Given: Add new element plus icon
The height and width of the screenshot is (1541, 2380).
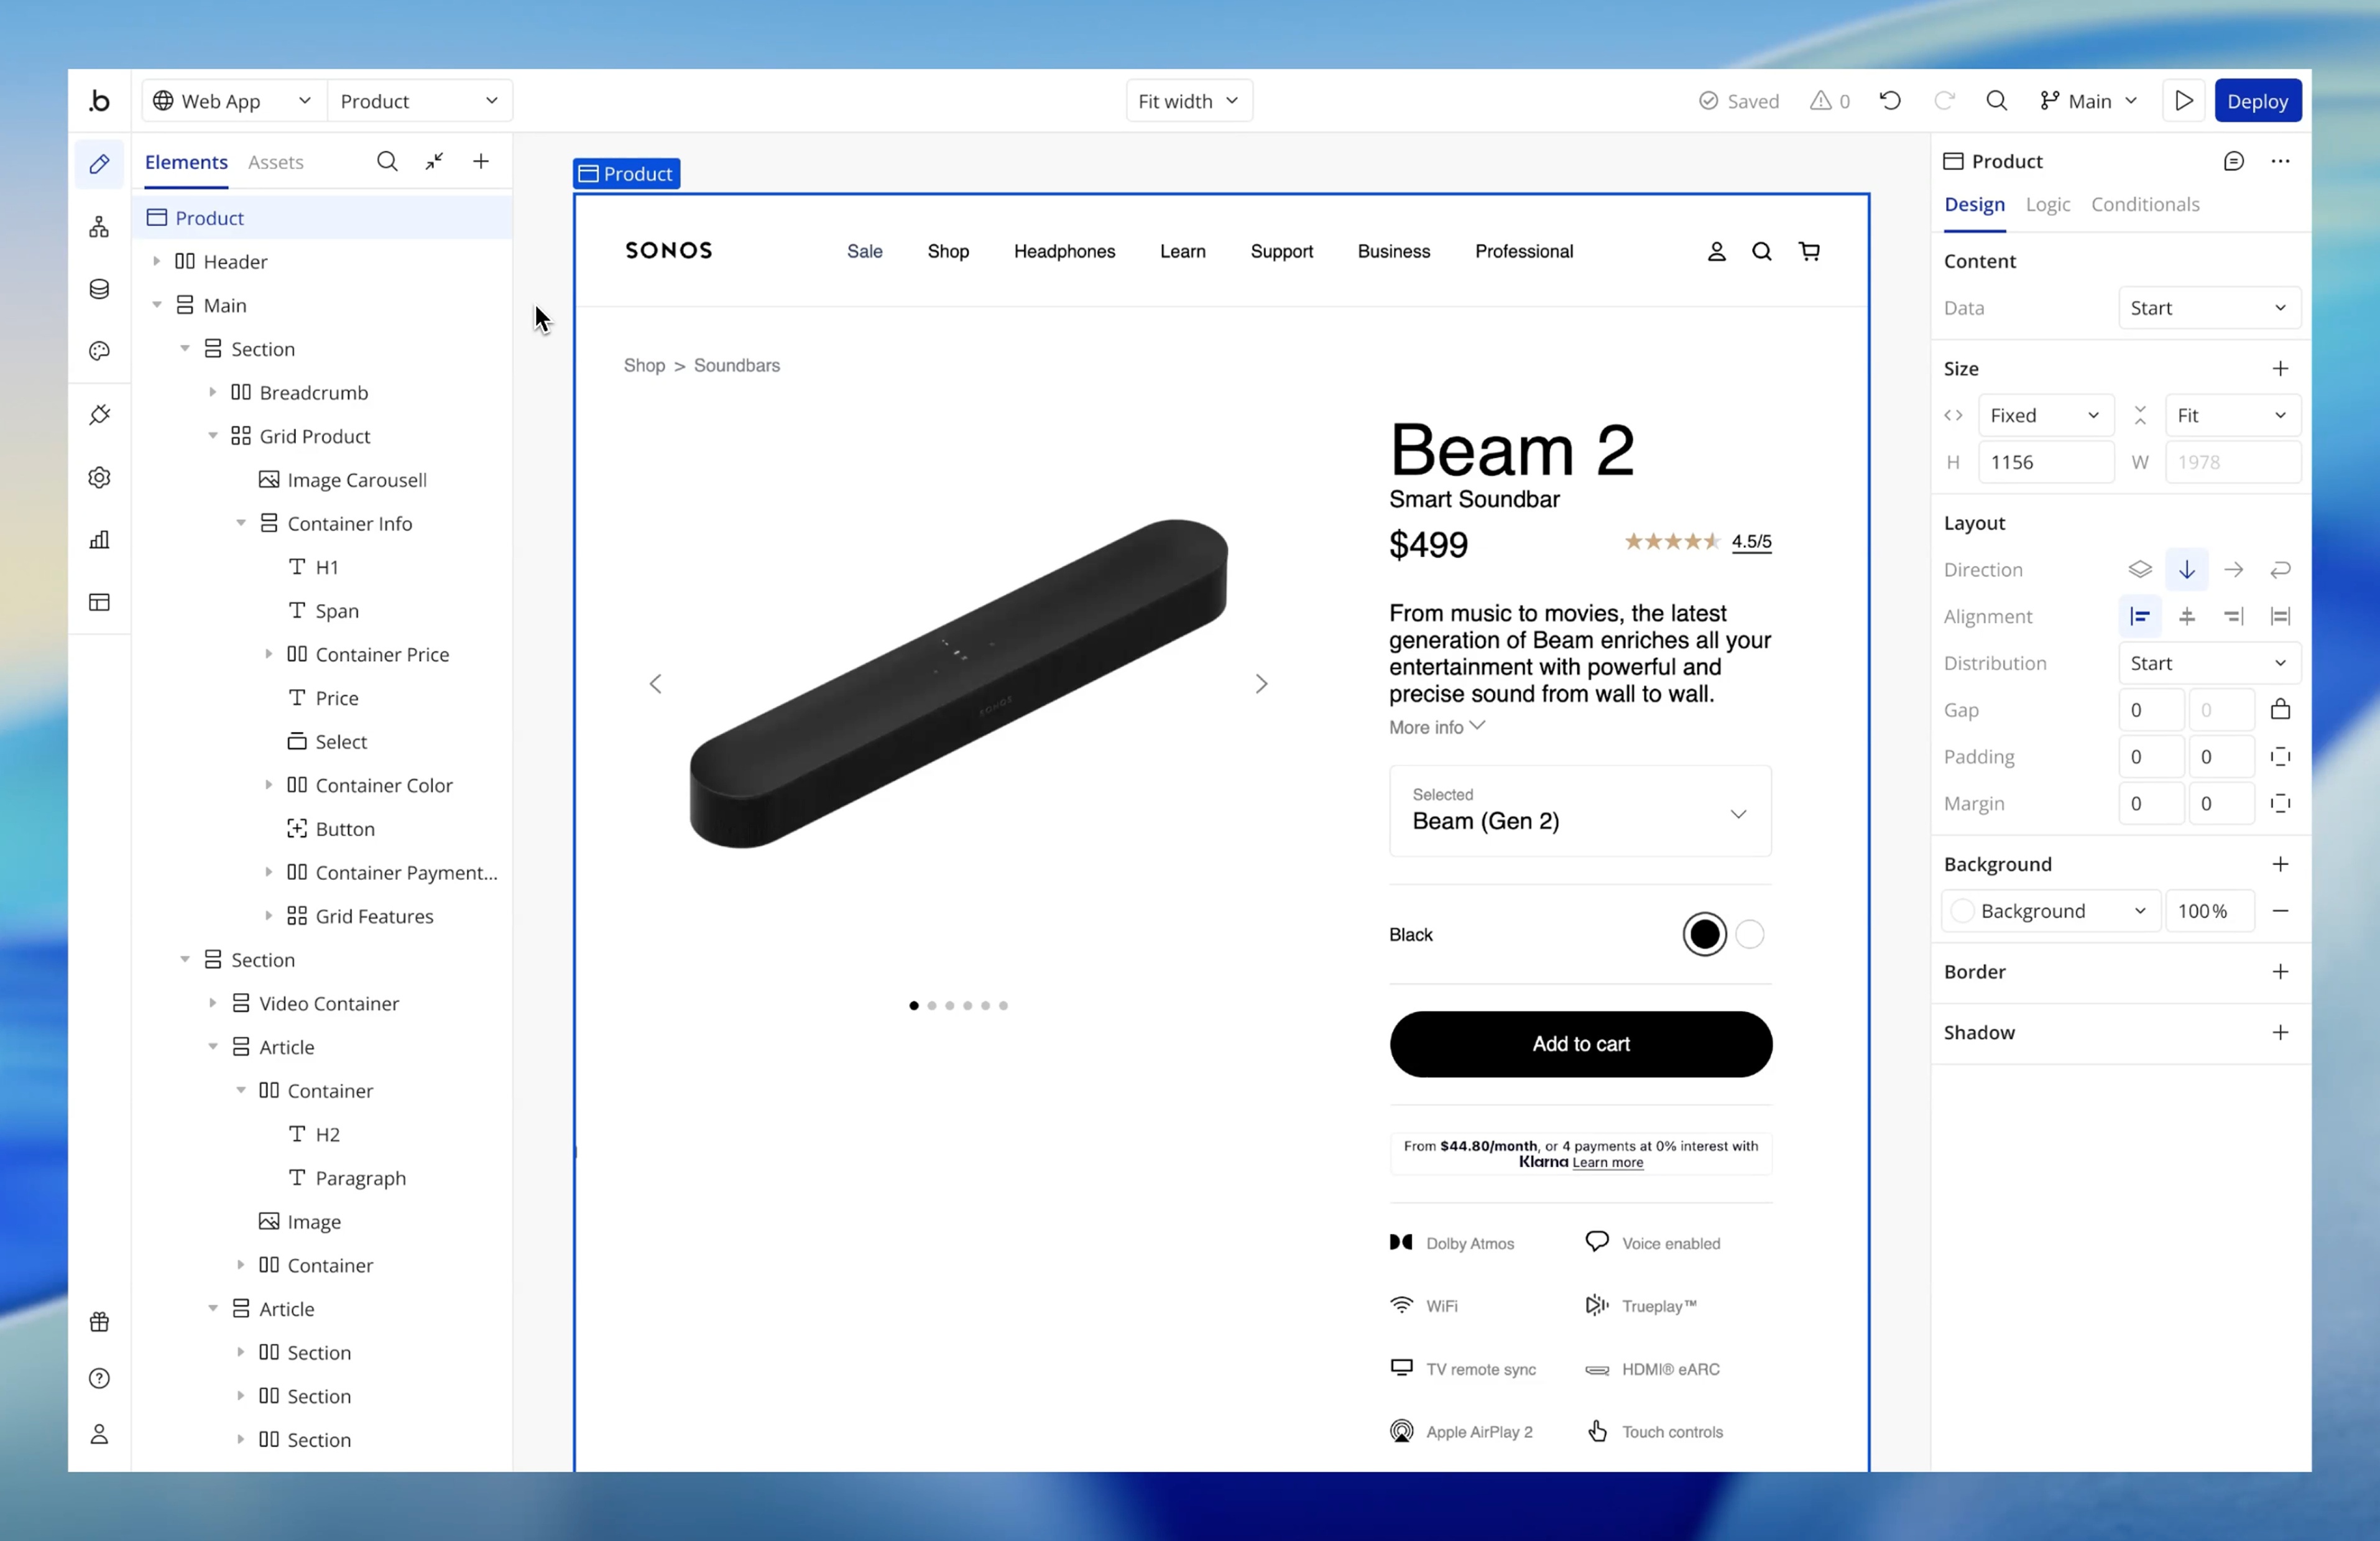Looking at the screenshot, I should coord(481,161).
